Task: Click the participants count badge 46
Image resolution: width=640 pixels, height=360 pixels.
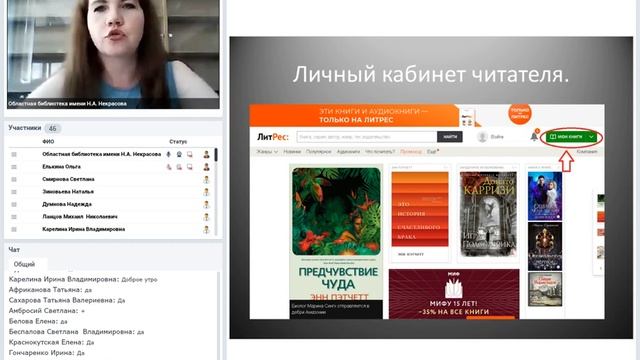Action: click(53, 129)
